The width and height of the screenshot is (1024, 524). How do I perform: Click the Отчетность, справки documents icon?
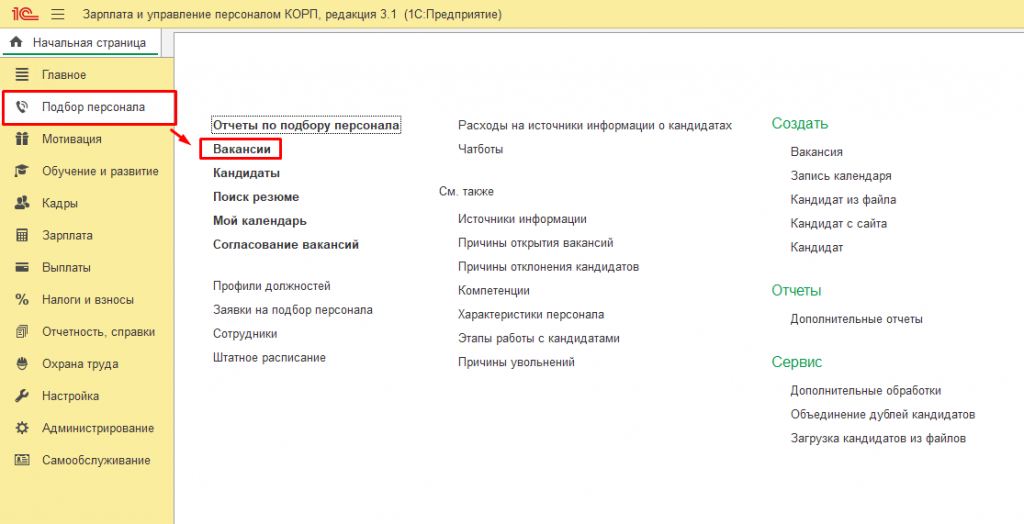pos(22,332)
